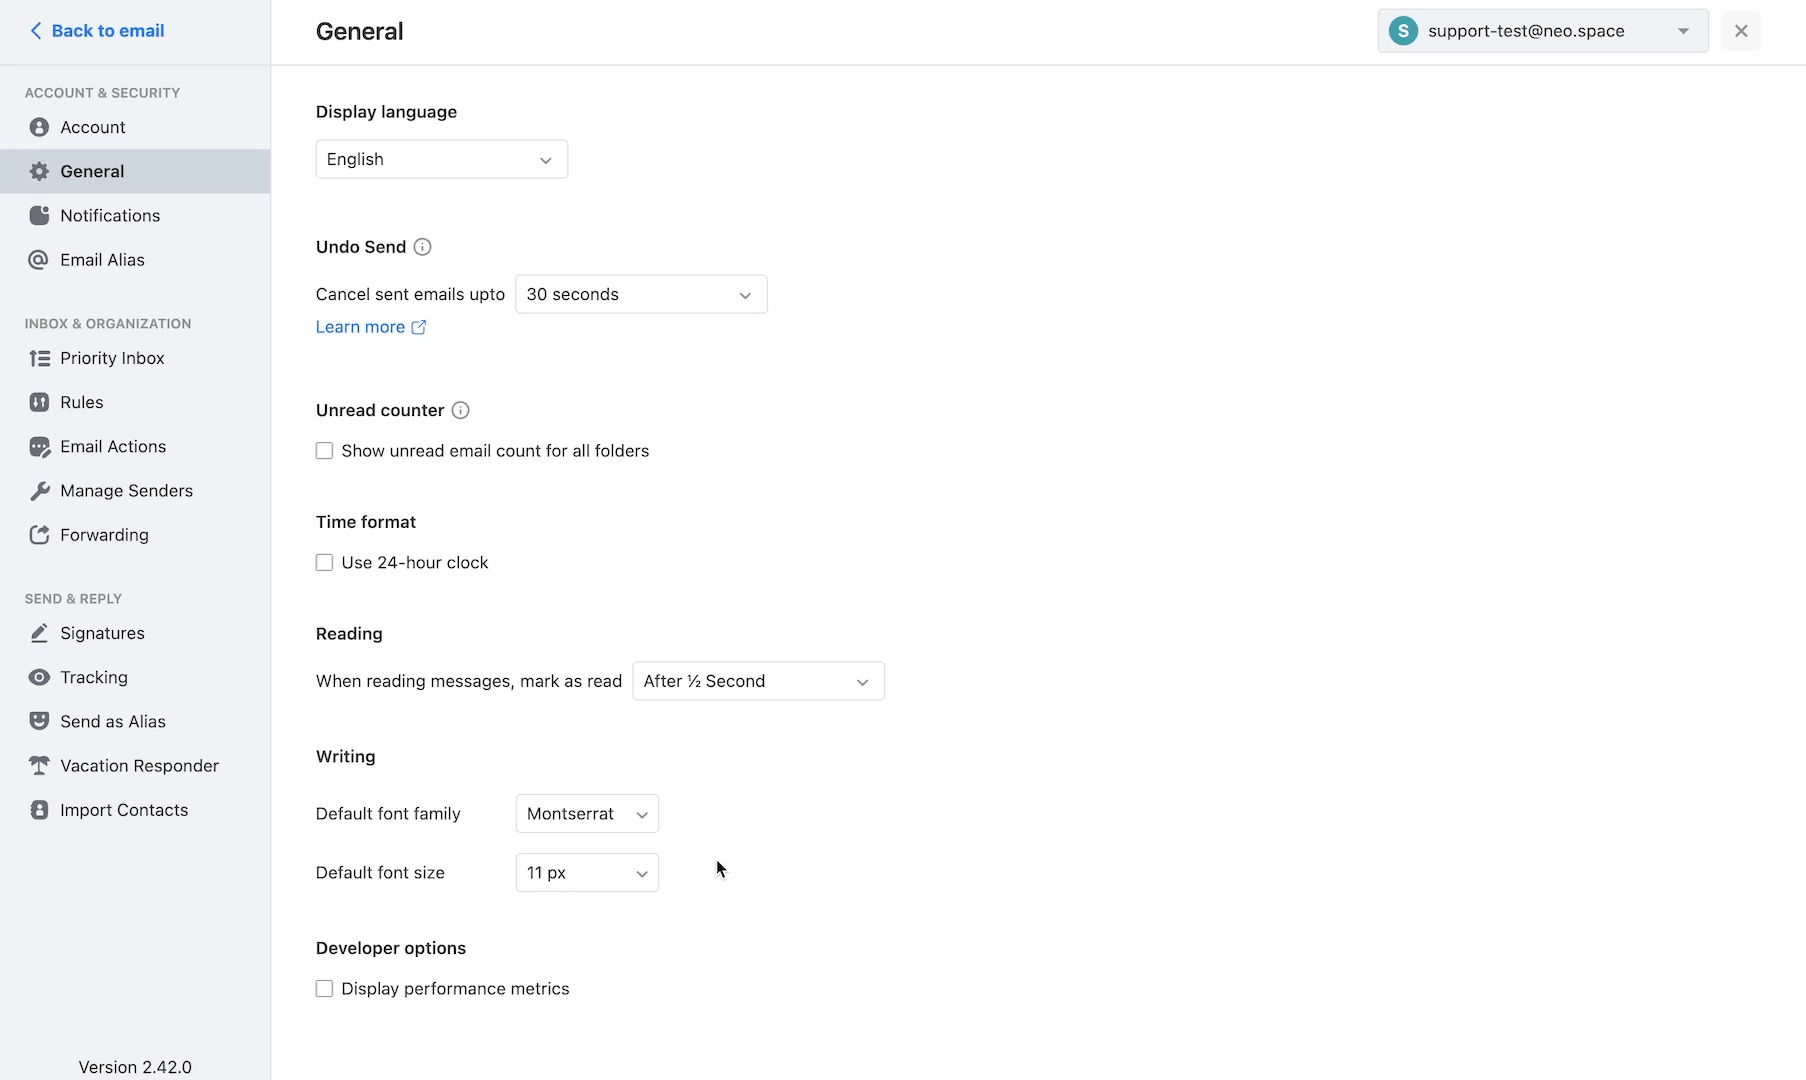Close settings with the X button
The image size is (1806, 1080).
coord(1741,31)
